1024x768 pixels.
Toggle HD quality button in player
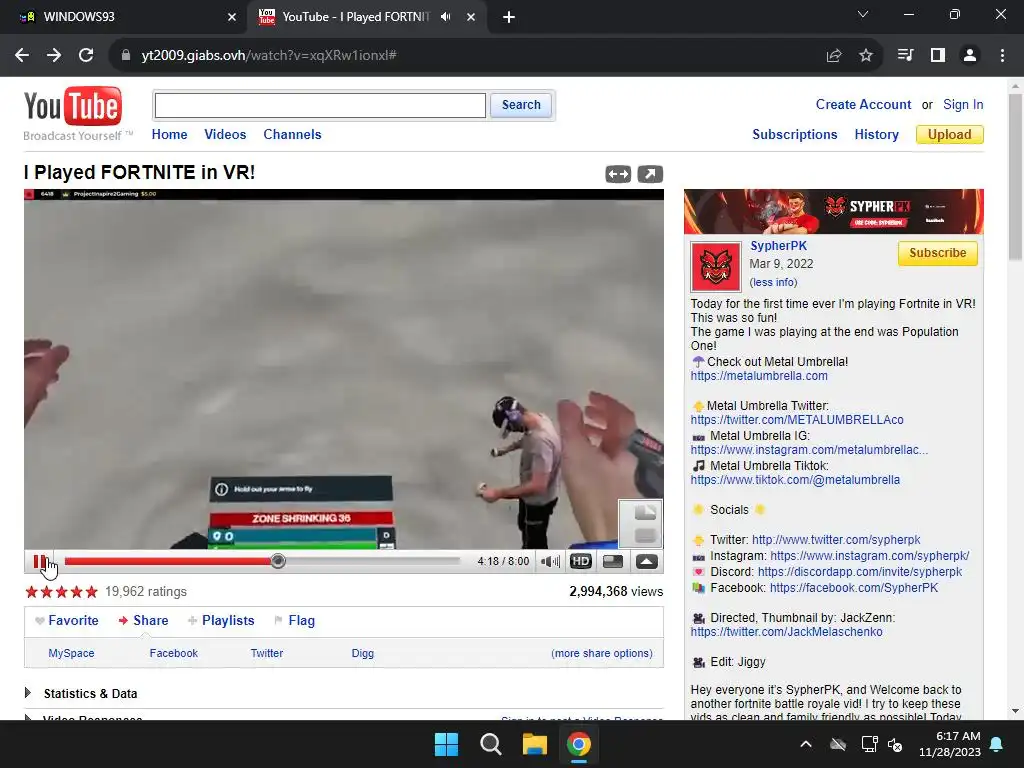581,561
